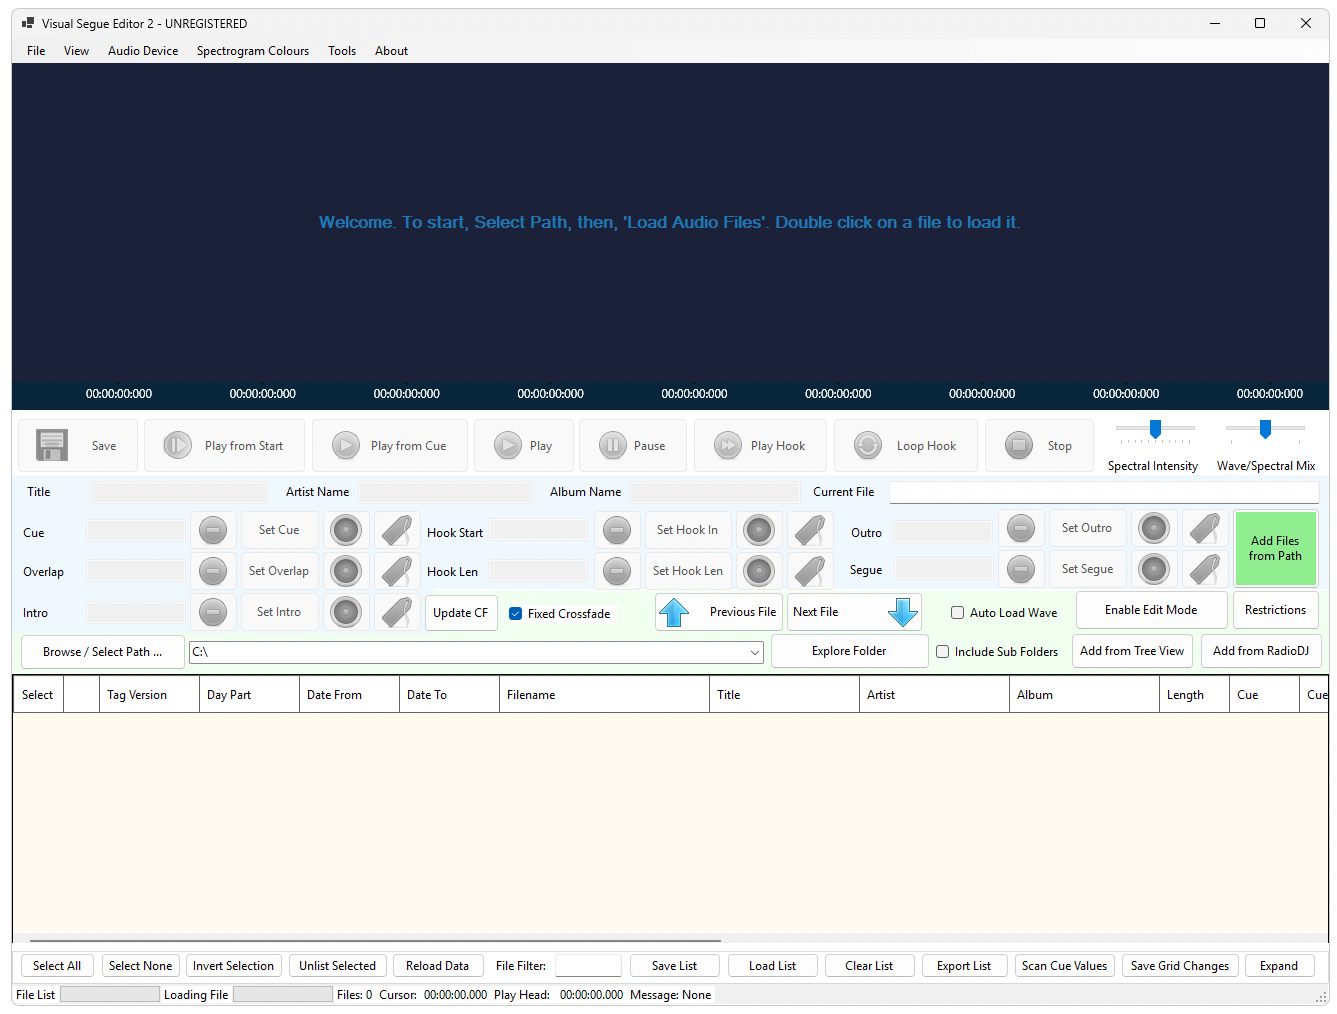Click the minus icon in the Outro row
Viewport: 1337px width, 1014px height.
click(x=1021, y=528)
